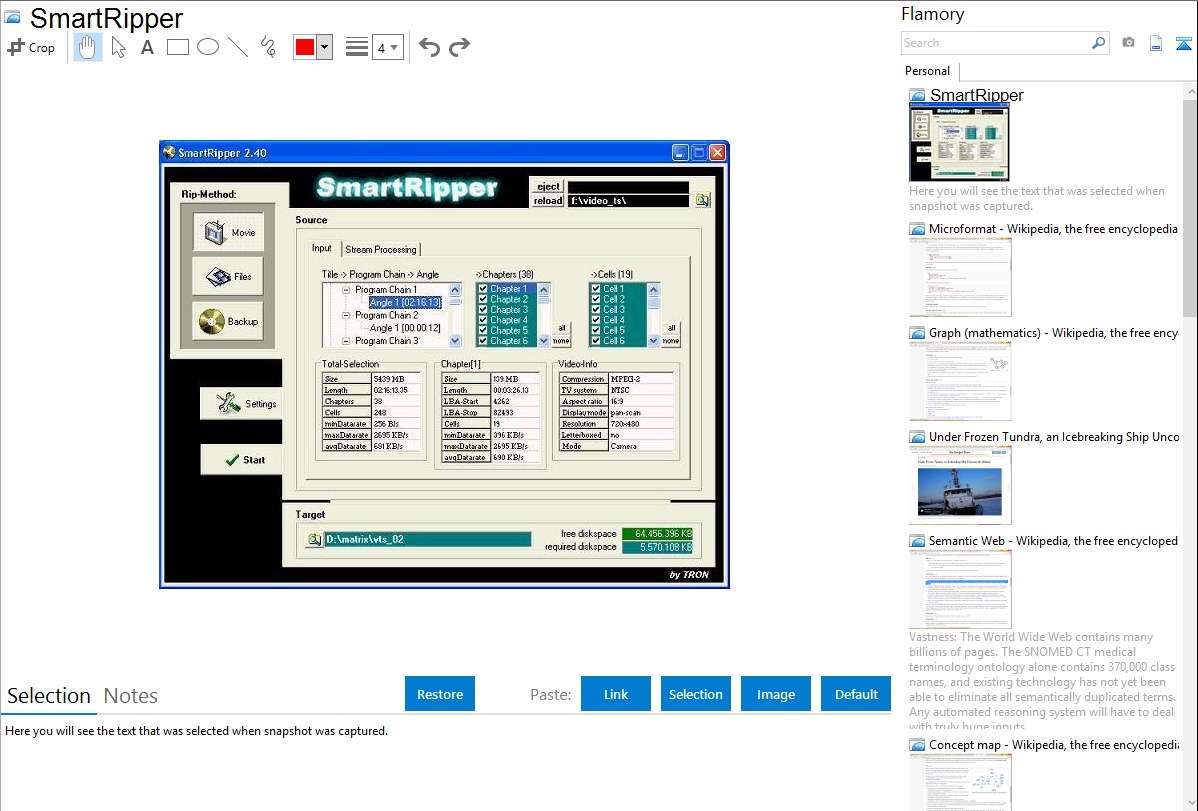Open the line width 4 dropdown
Image resolution: width=1198 pixels, height=811 pixels.
[x=388, y=47]
